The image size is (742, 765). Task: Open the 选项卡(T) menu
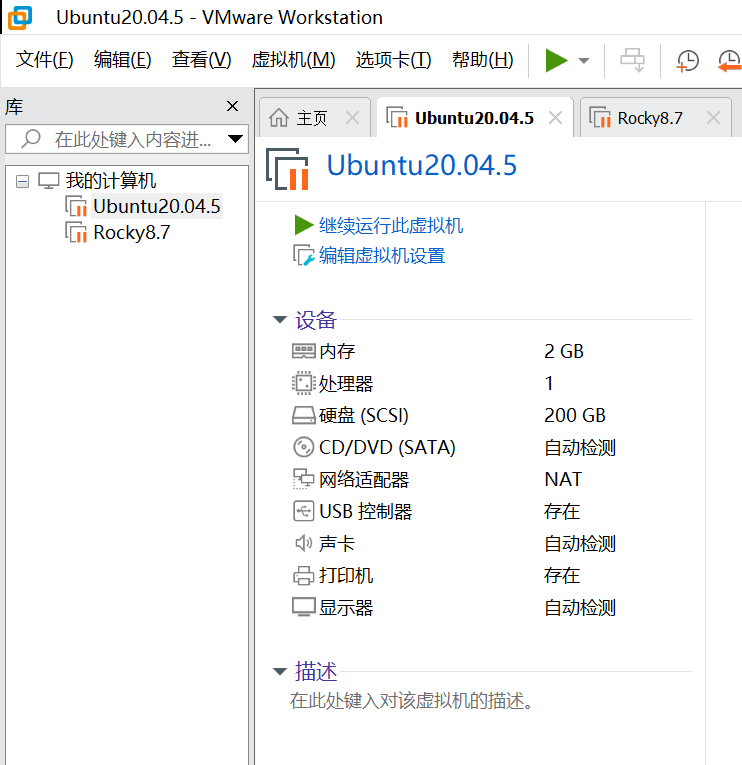393,60
